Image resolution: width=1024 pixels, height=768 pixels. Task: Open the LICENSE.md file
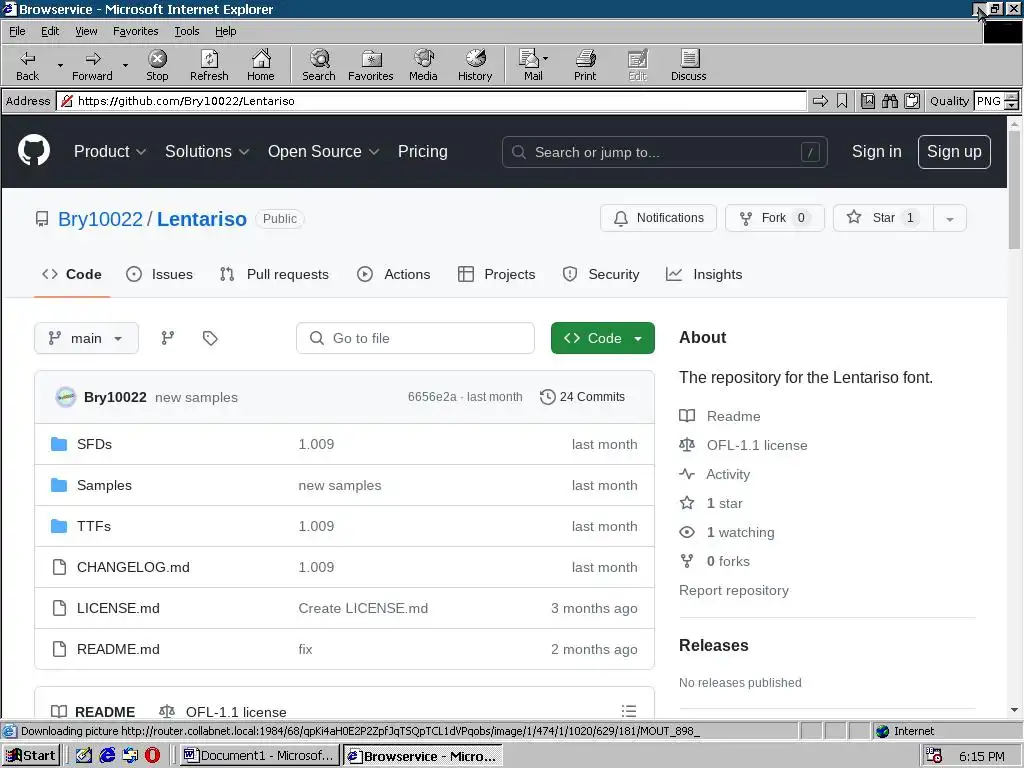(x=118, y=608)
